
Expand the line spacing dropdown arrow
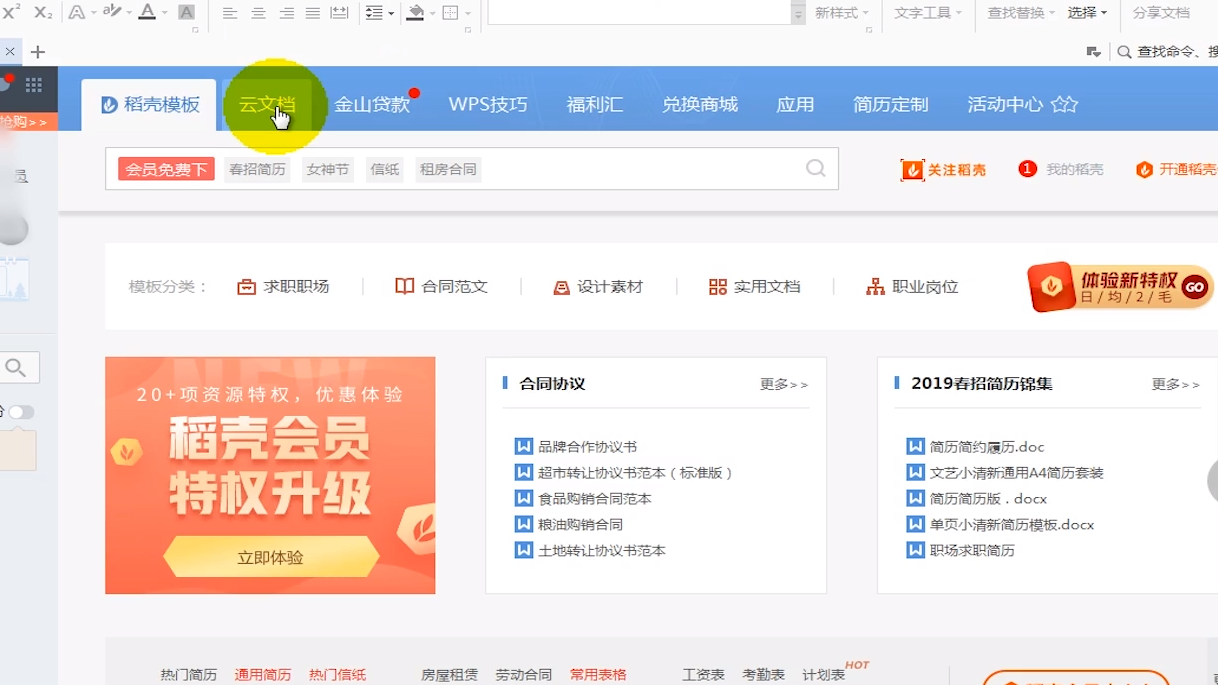391,13
